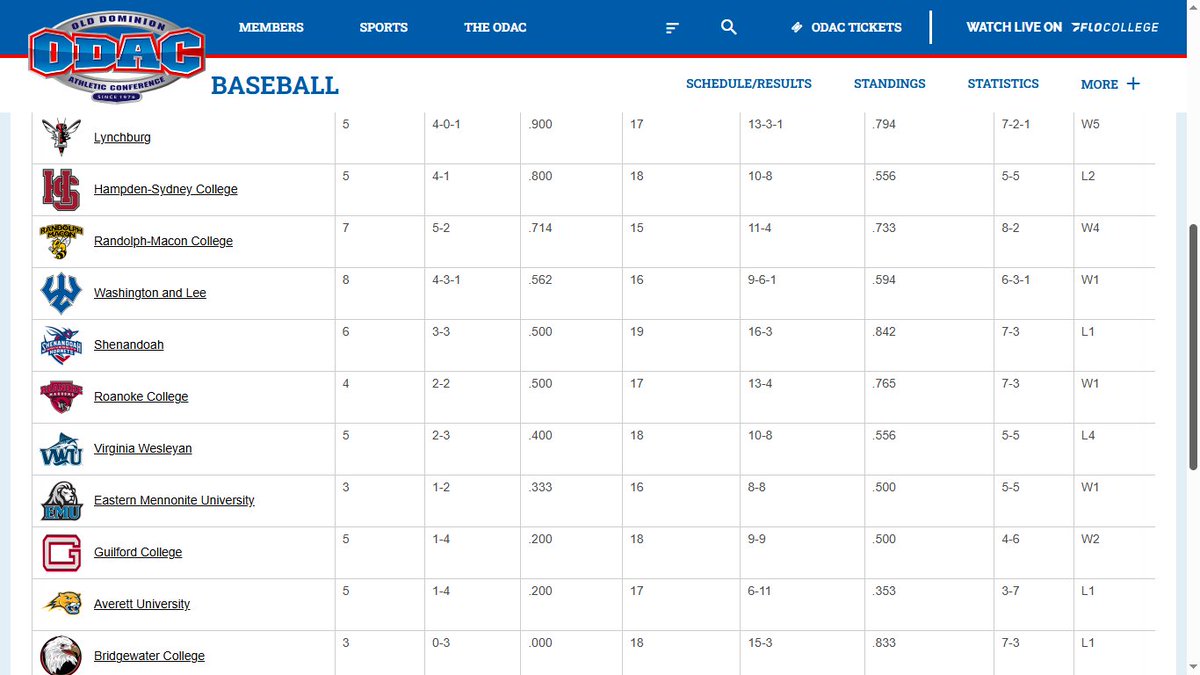The height and width of the screenshot is (675, 1200).
Task: Open Bridgewater College team link
Action: [x=149, y=656]
